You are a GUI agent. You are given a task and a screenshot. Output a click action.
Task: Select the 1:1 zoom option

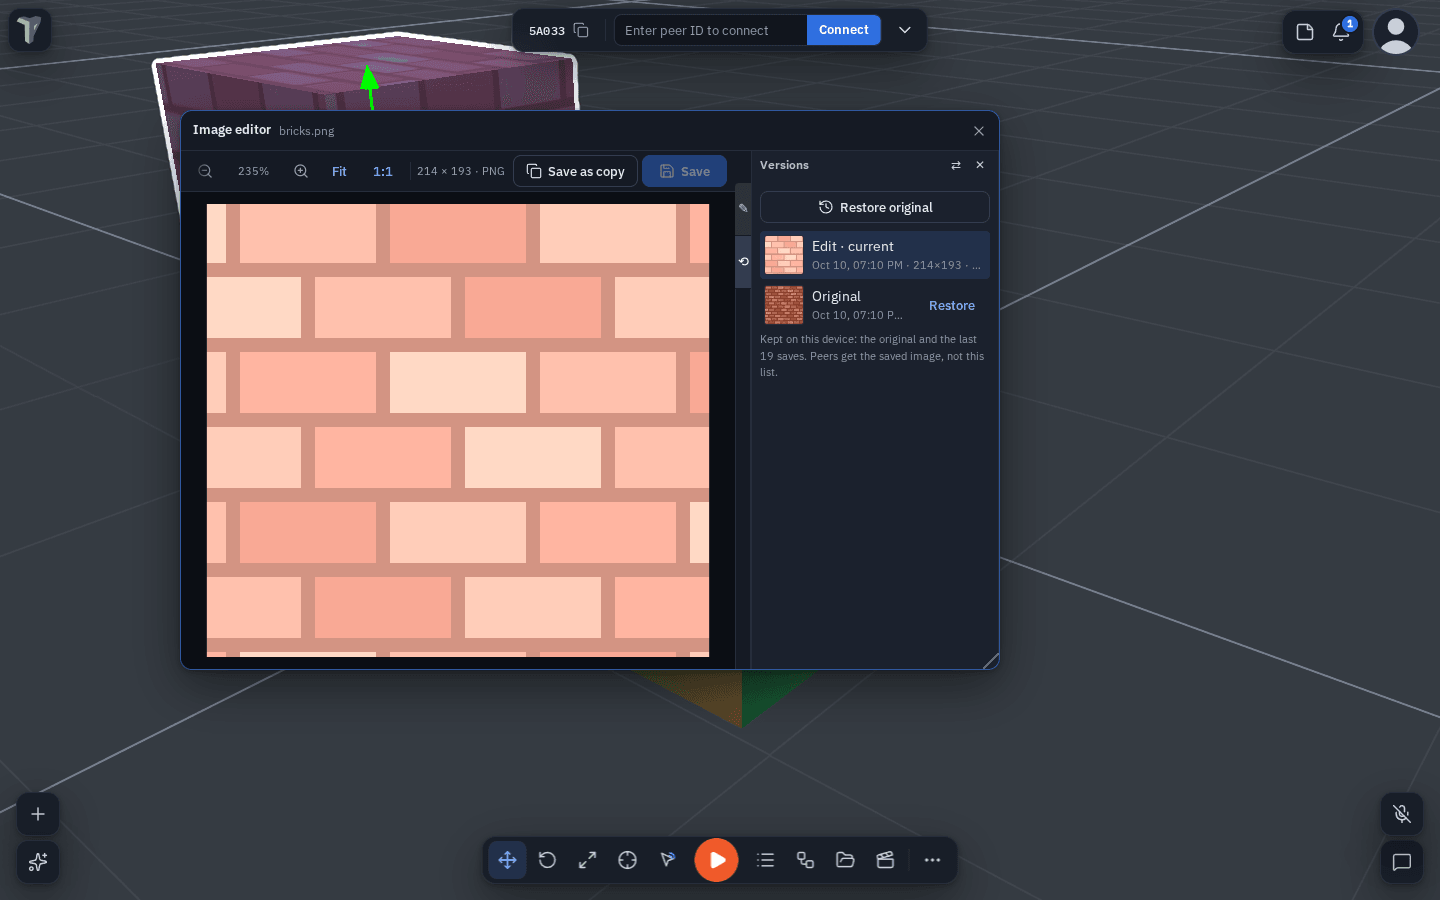coord(383,171)
